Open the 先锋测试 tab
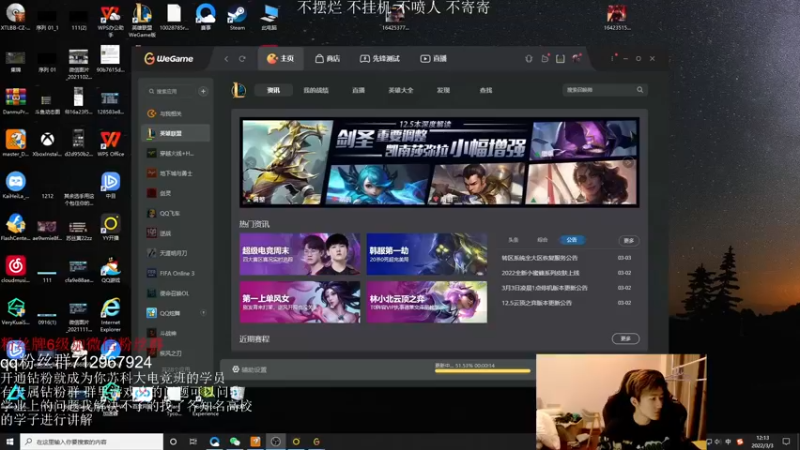 click(x=380, y=59)
